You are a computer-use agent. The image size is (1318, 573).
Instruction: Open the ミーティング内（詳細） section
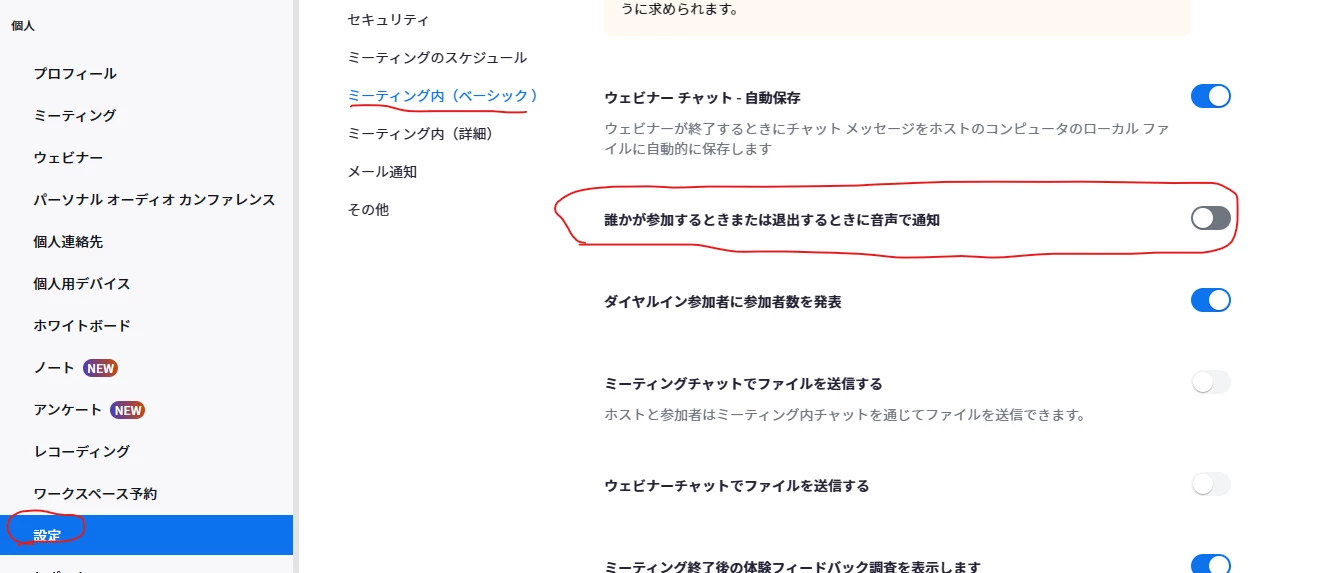point(421,134)
